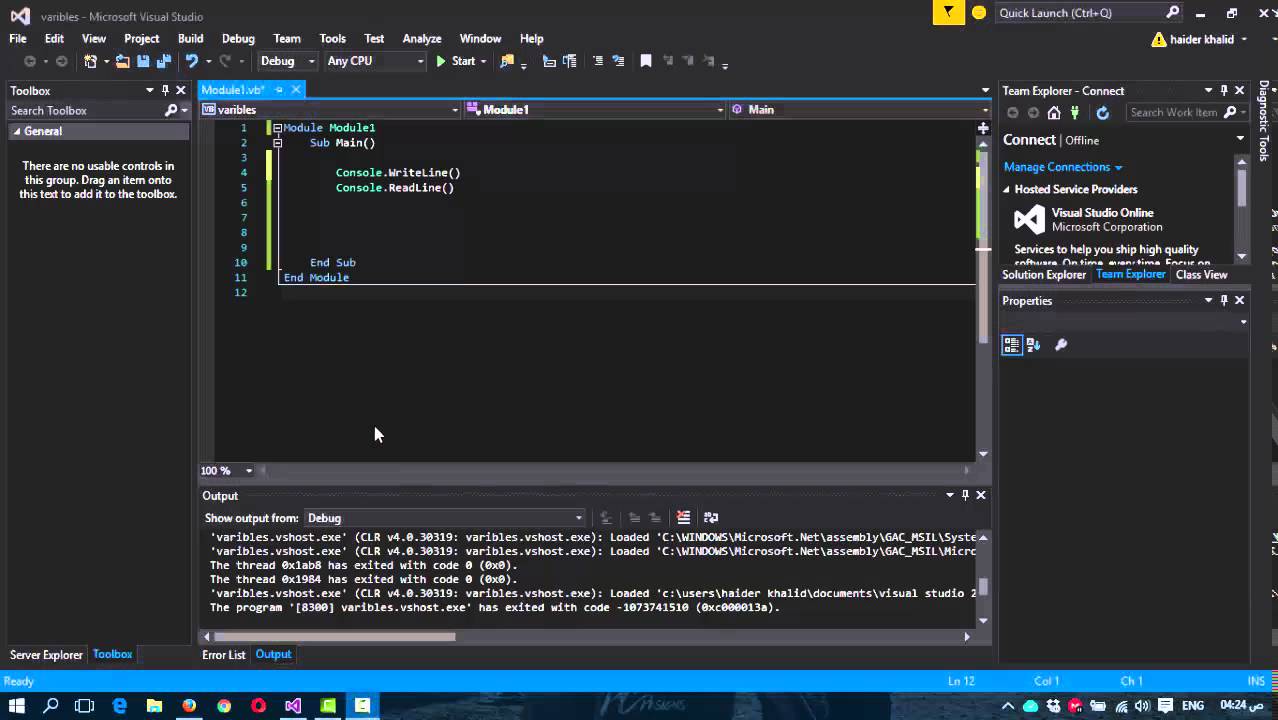Save the current file with Save icon

pyautogui.click(x=143, y=61)
